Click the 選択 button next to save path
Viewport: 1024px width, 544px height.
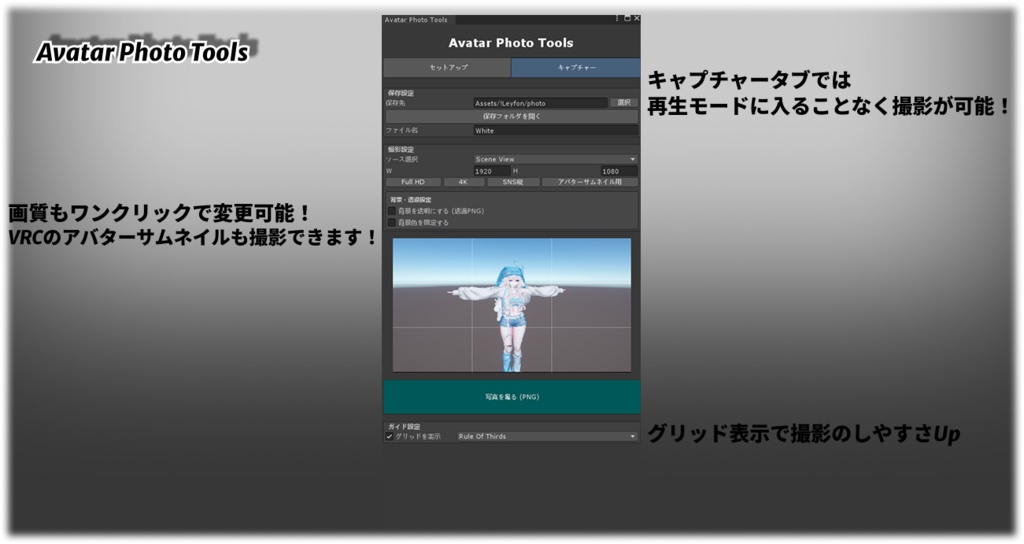click(624, 103)
